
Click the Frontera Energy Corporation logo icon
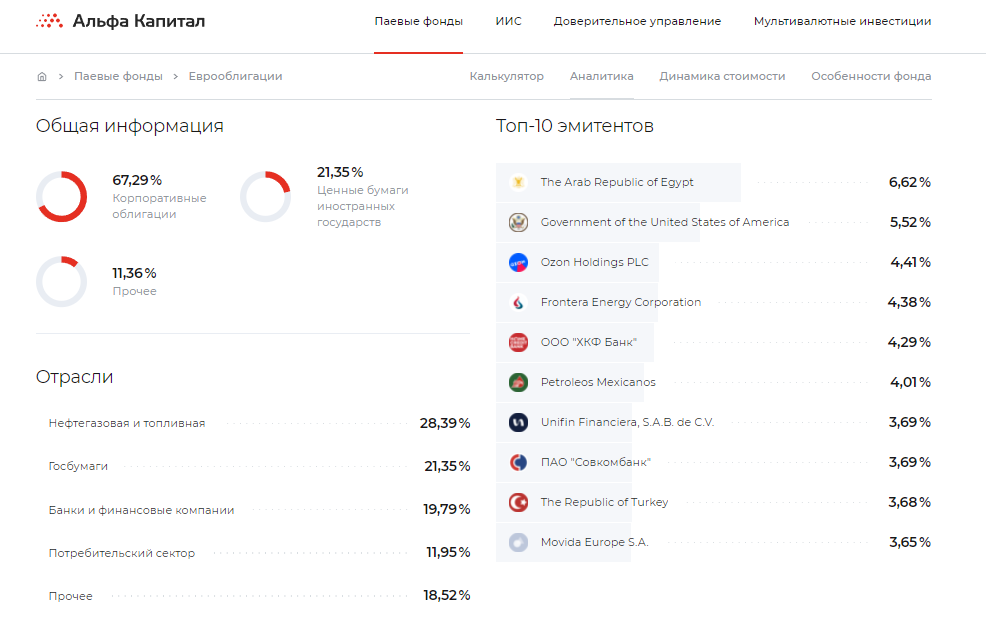click(518, 302)
